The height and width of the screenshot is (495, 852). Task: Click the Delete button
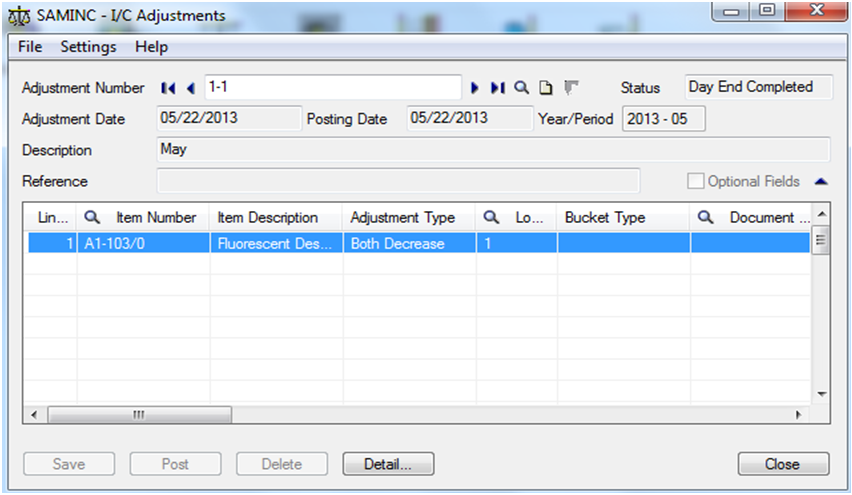pos(281,464)
